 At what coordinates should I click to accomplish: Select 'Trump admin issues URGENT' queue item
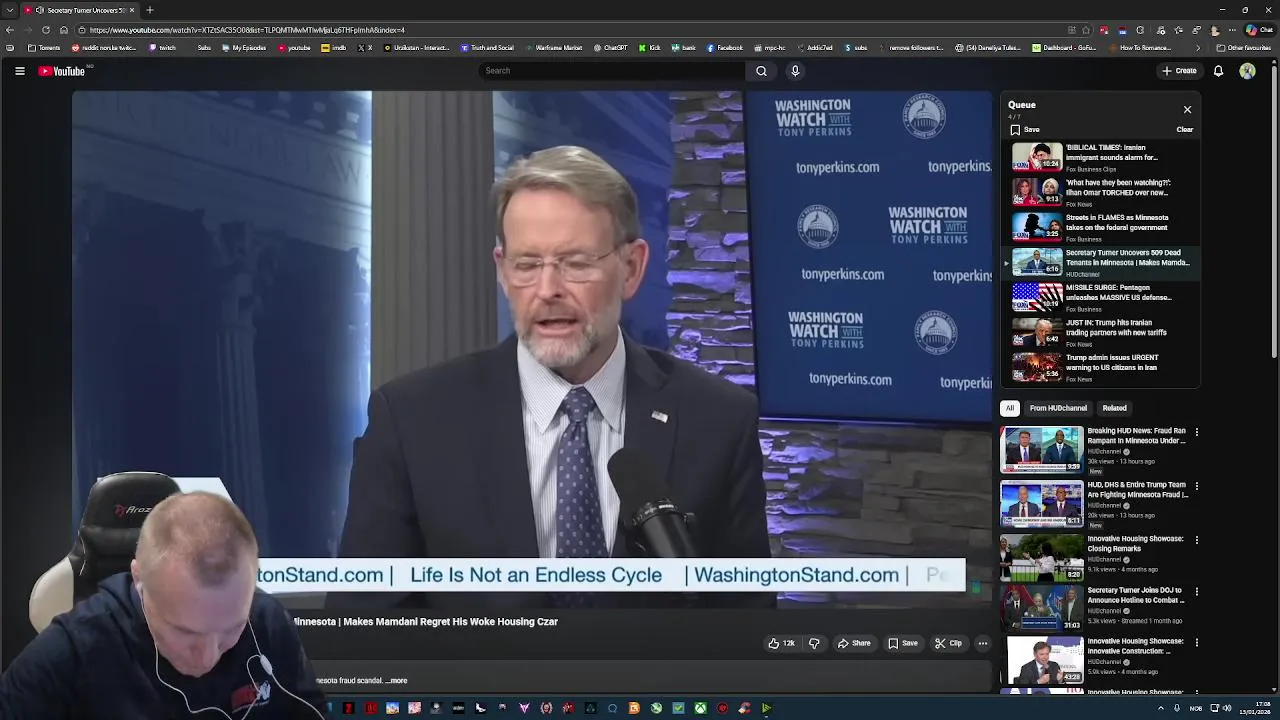1100,368
